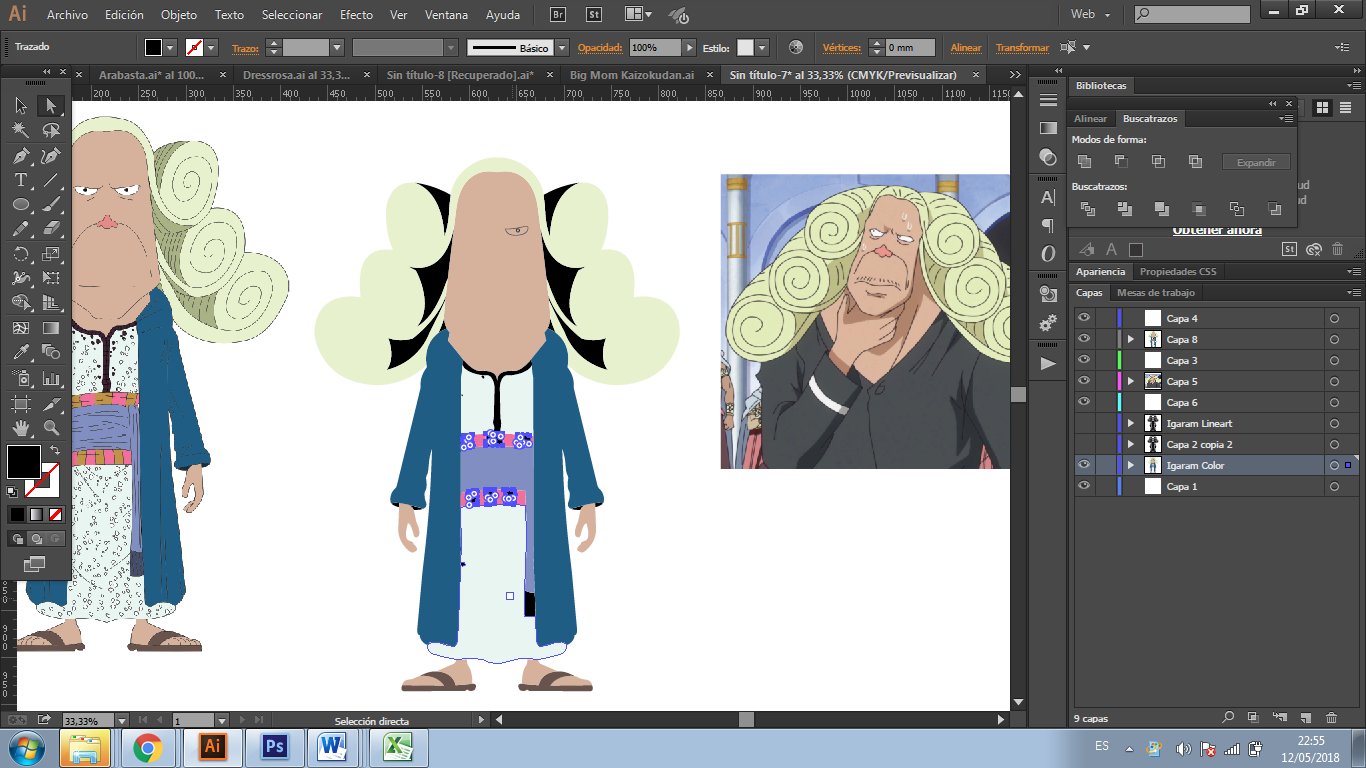The width and height of the screenshot is (1366, 768).
Task: Switch to the Dressrosa.ai document tab
Action: (x=297, y=75)
